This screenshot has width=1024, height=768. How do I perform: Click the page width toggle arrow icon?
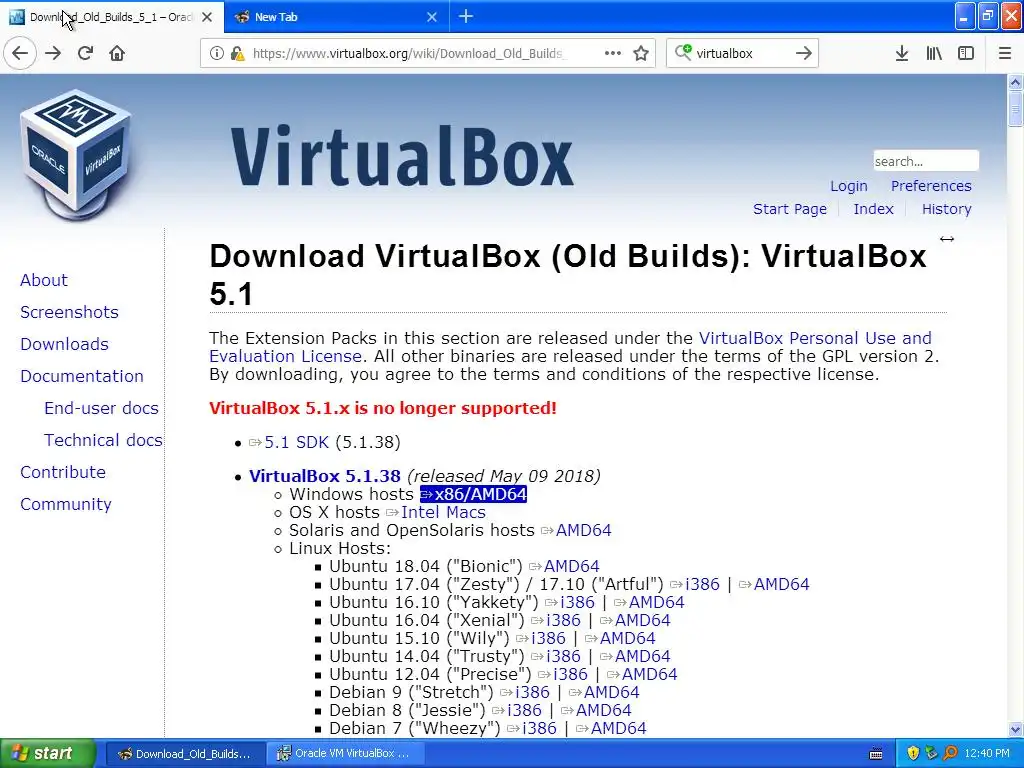pos(947,239)
